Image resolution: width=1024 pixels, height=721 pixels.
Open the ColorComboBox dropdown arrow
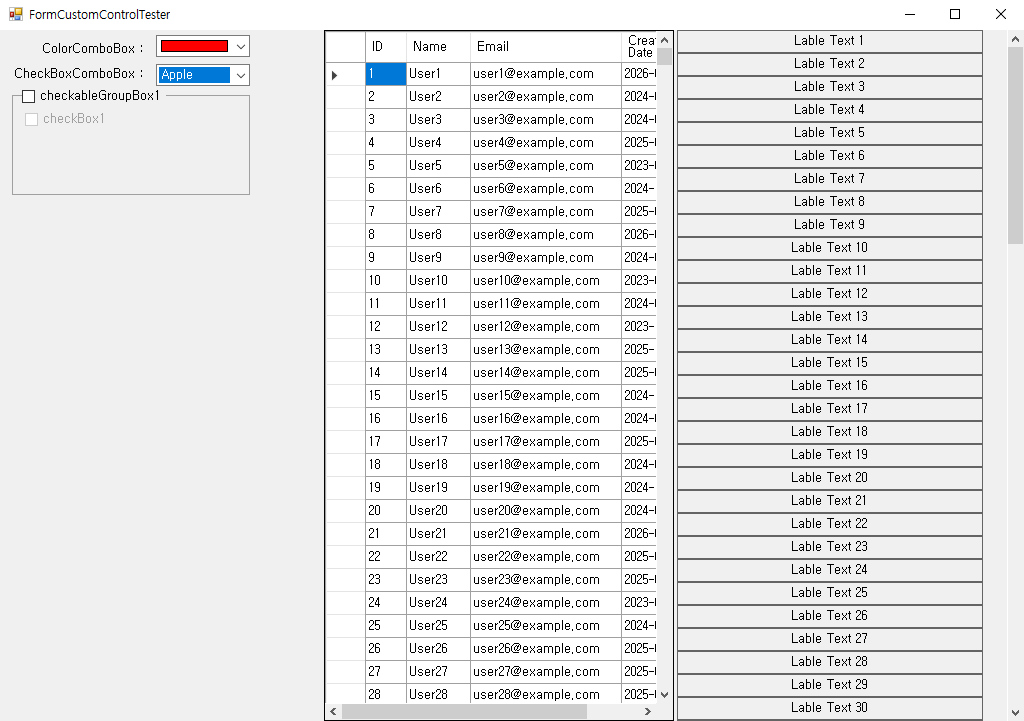point(241,46)
